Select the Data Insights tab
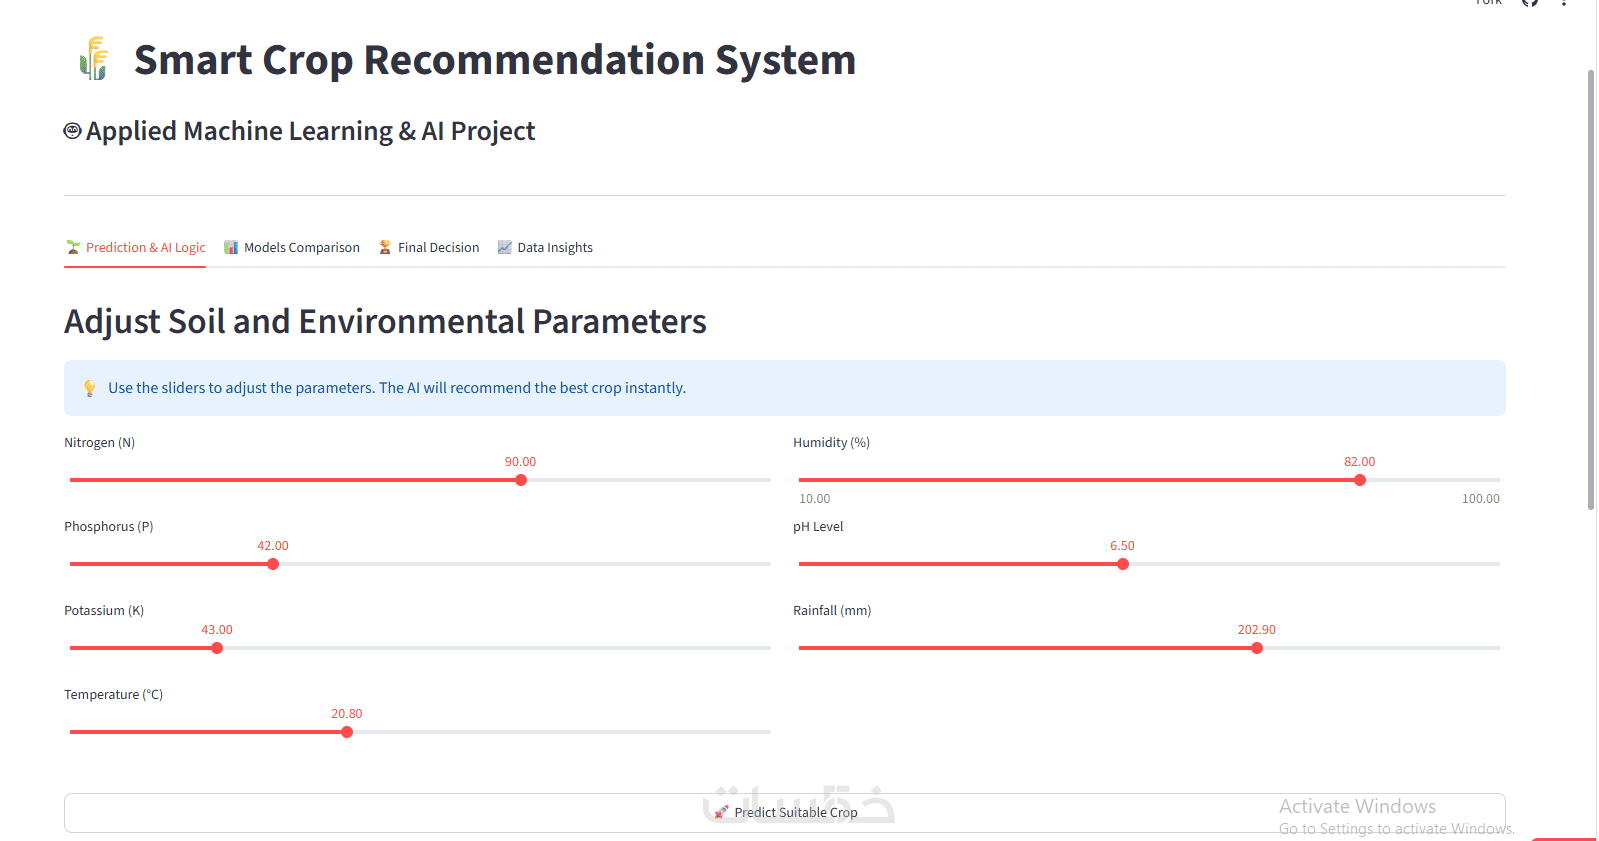 coord(545,247)
